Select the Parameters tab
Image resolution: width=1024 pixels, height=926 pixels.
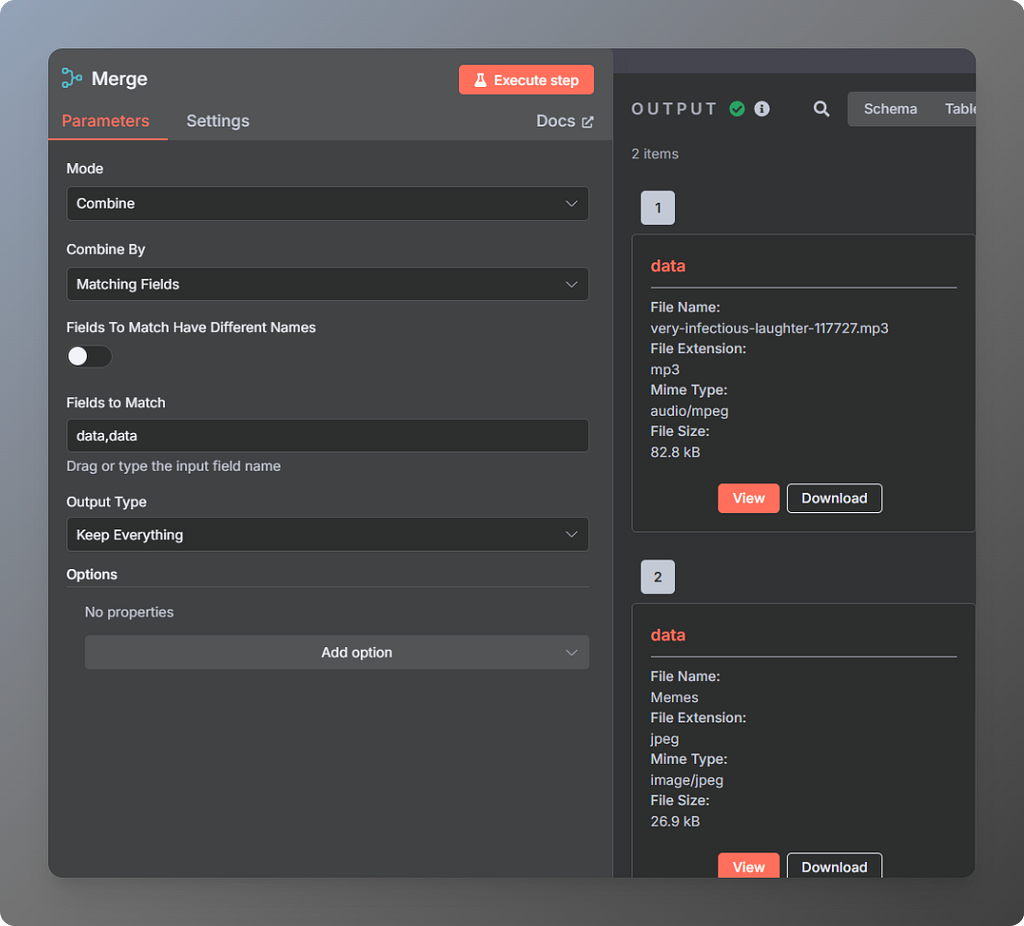click(x=107, y=120)
